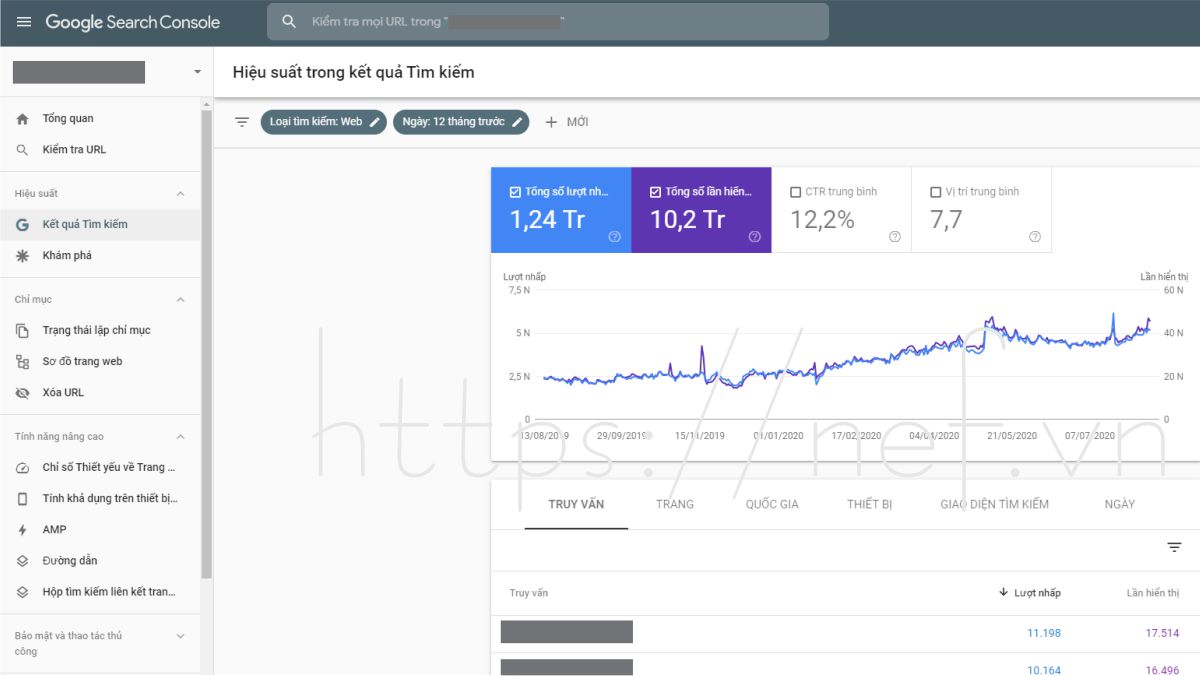Image resolution: width=1200 pixels, height=676 pixels.
Task: Collapse the Hiệu suất sidebar section
Action: pos(180,192)
